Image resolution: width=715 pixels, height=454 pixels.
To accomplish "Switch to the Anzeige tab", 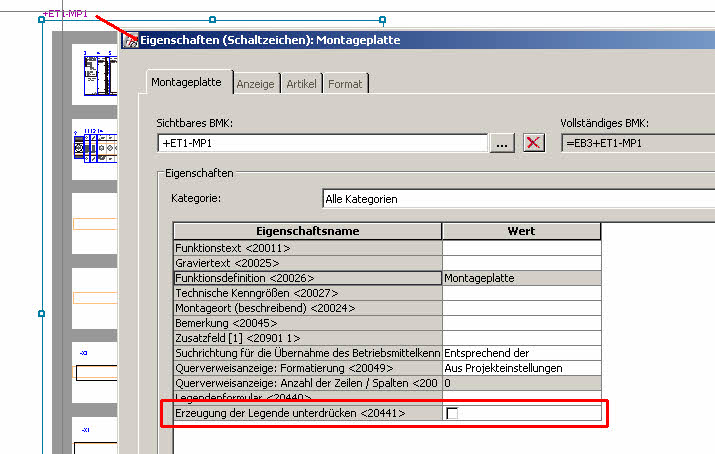I will click(255, 84).
